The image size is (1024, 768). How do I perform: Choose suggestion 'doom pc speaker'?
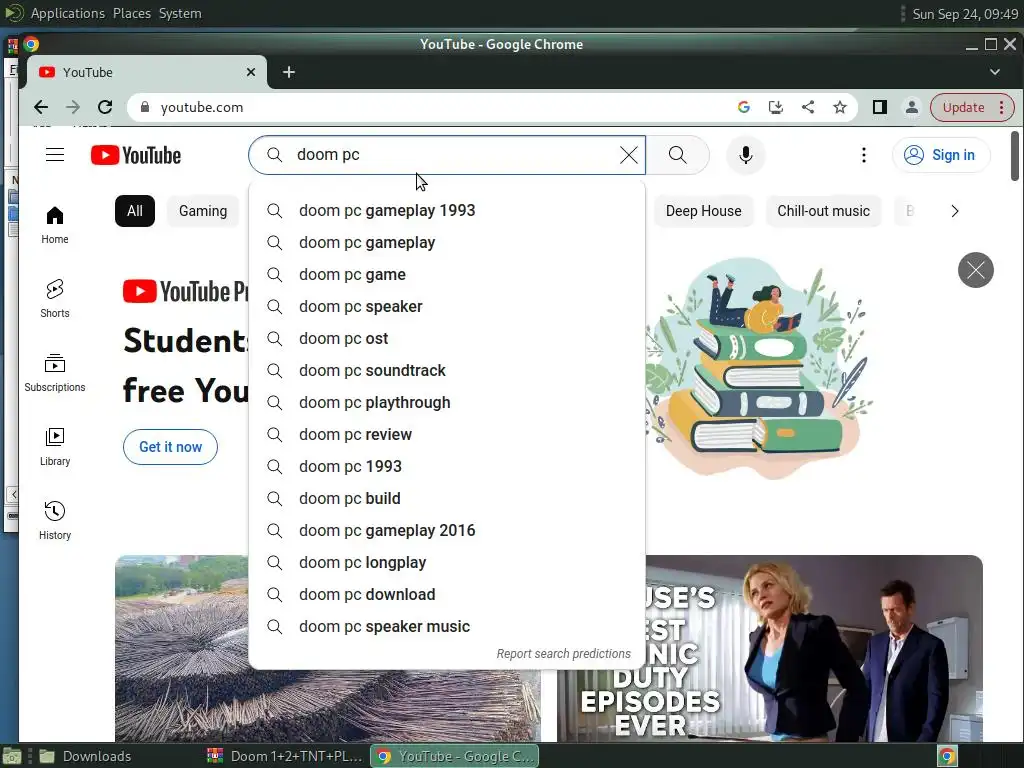pos(447,306)
